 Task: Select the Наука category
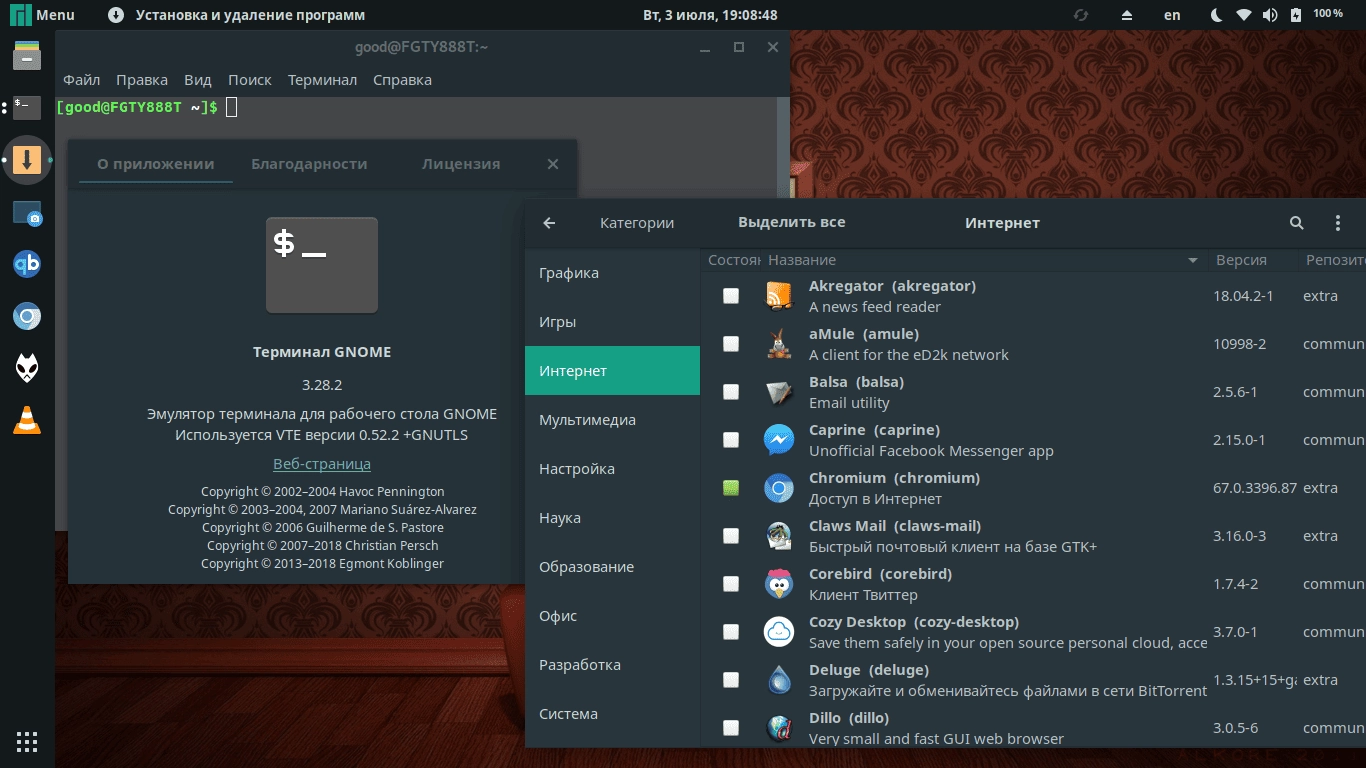coord(612,518)
